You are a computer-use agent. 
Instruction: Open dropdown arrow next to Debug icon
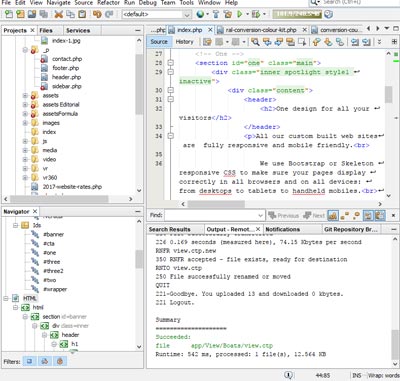[x=264, y=14]
